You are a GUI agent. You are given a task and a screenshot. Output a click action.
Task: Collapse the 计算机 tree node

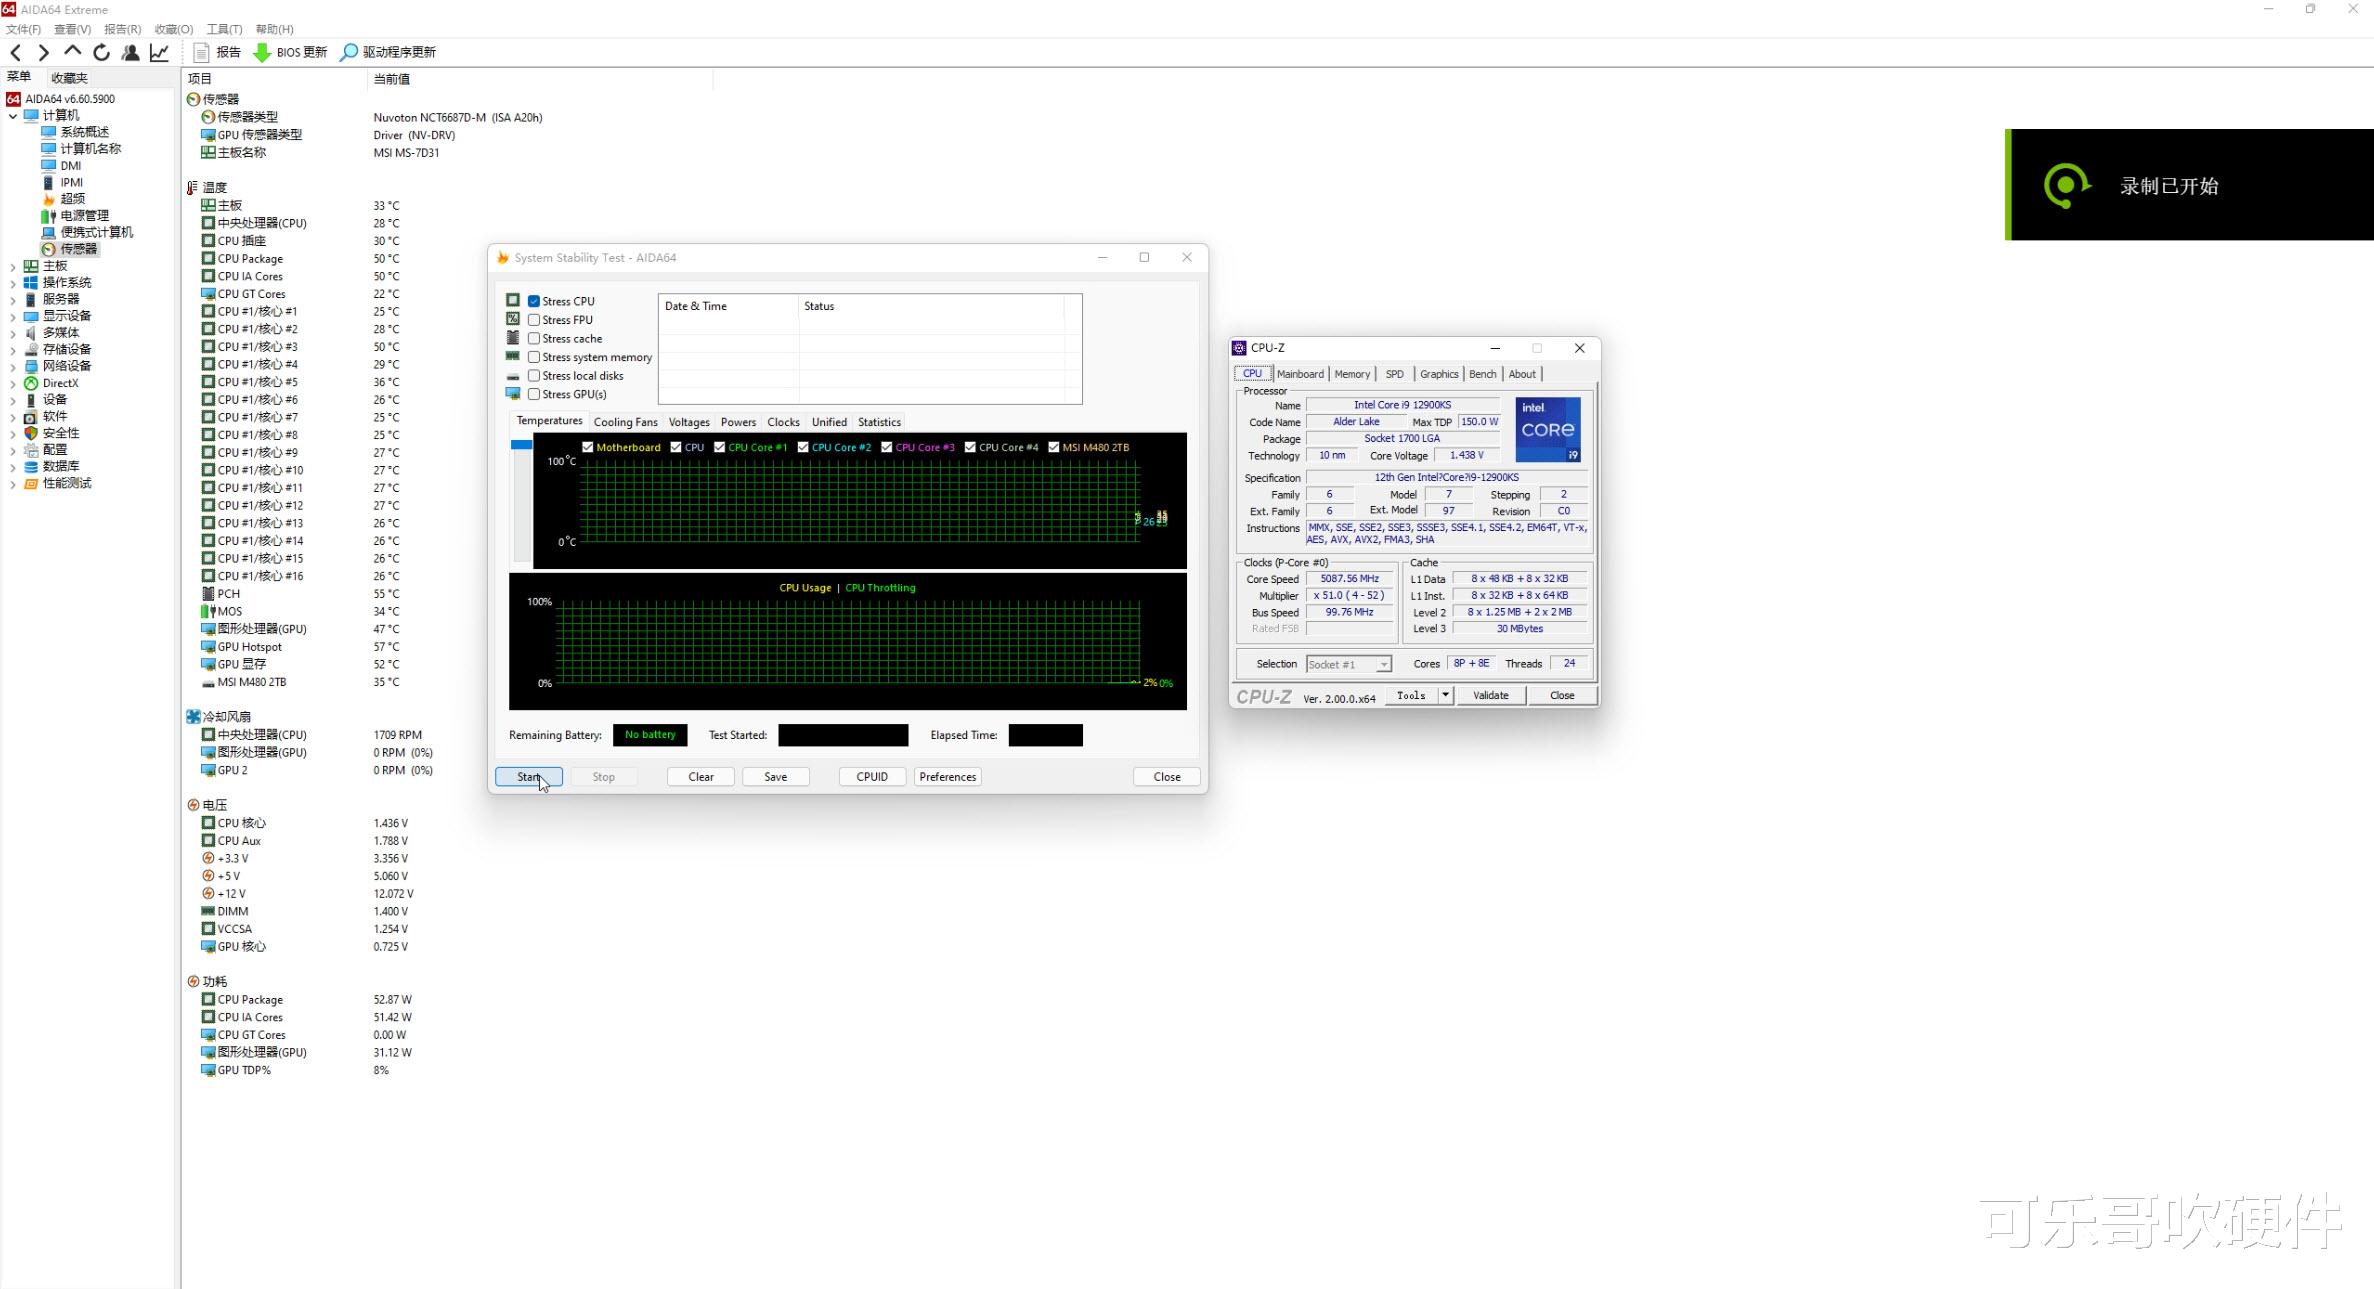13,116
